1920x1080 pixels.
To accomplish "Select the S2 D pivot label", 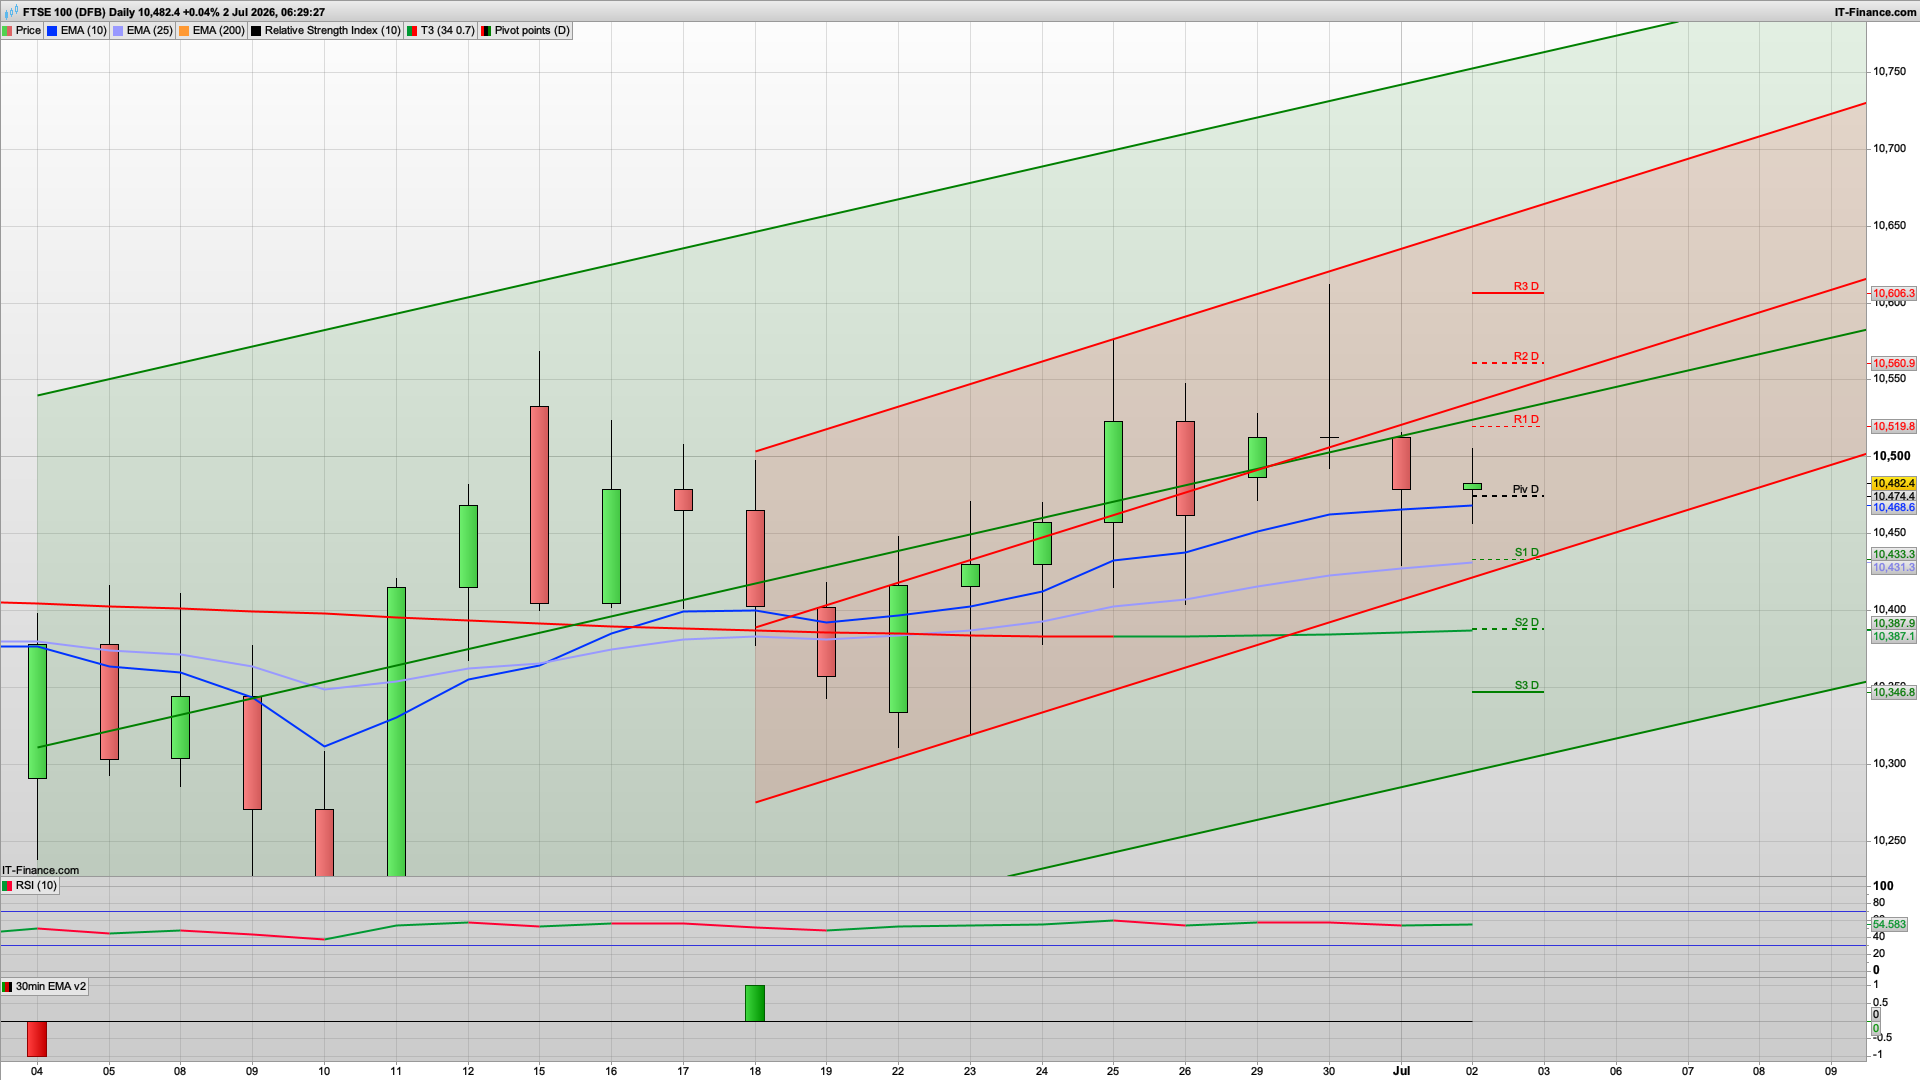I will click(x=1526, y=622).
